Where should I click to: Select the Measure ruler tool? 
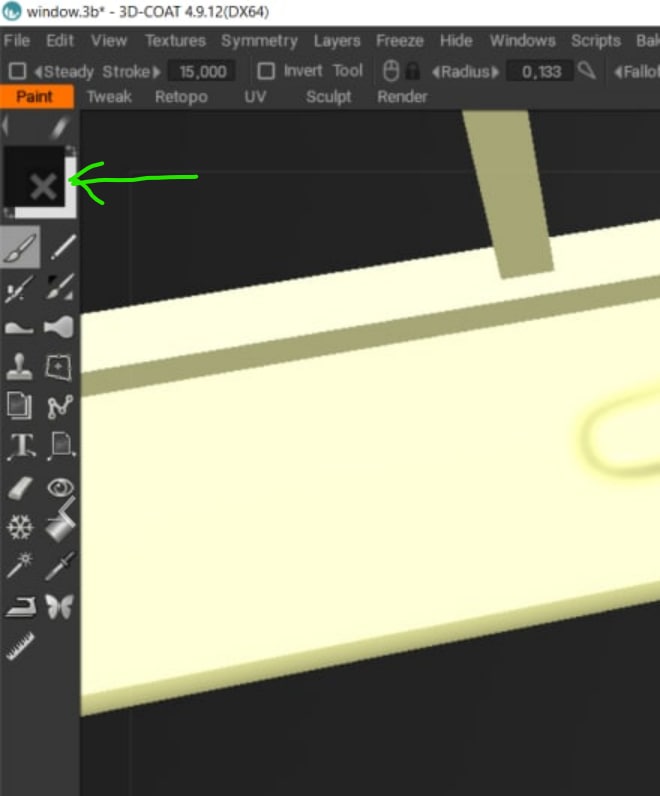[20, 646]
